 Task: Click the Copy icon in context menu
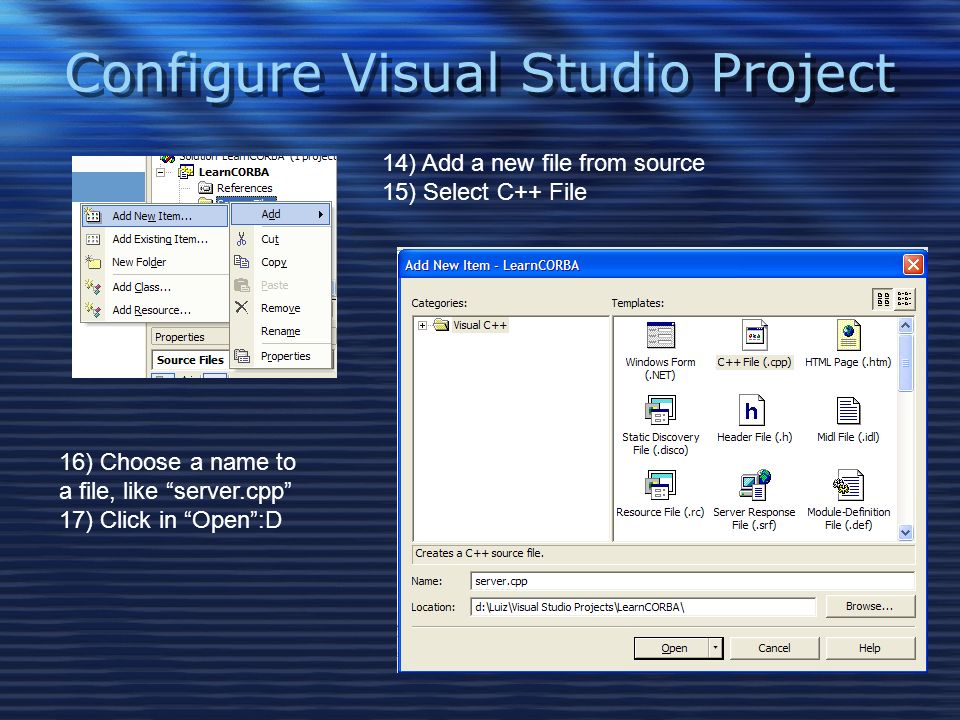click(x=242, y=262)
